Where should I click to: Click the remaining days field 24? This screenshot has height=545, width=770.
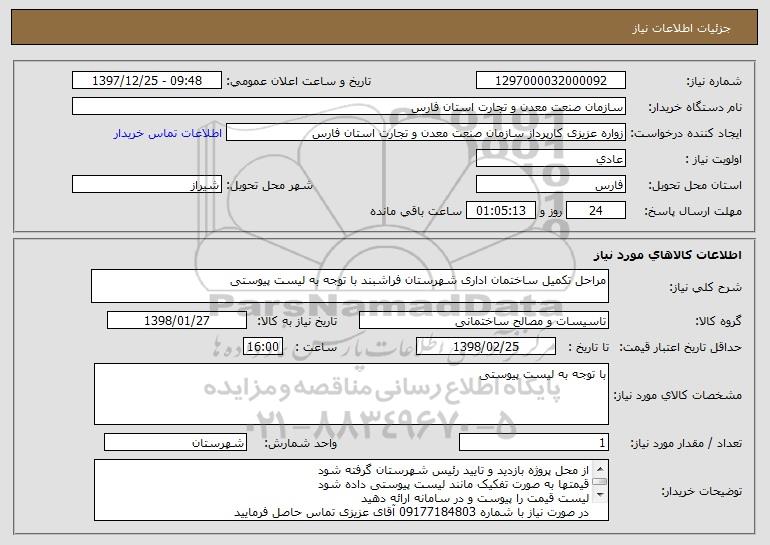click(596, 211)
